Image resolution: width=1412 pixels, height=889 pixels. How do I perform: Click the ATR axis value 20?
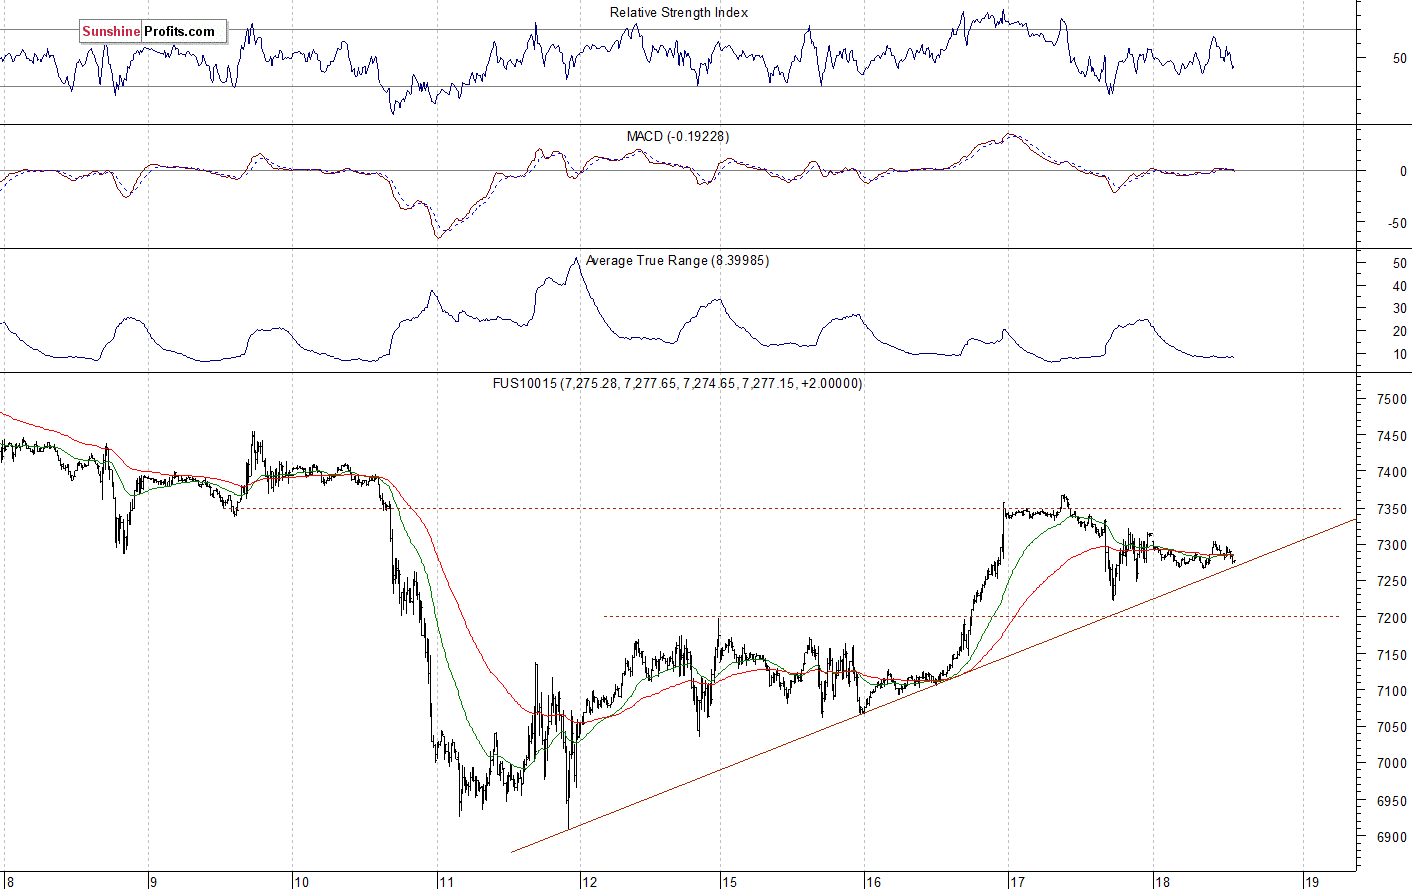tap(1399, 332)
